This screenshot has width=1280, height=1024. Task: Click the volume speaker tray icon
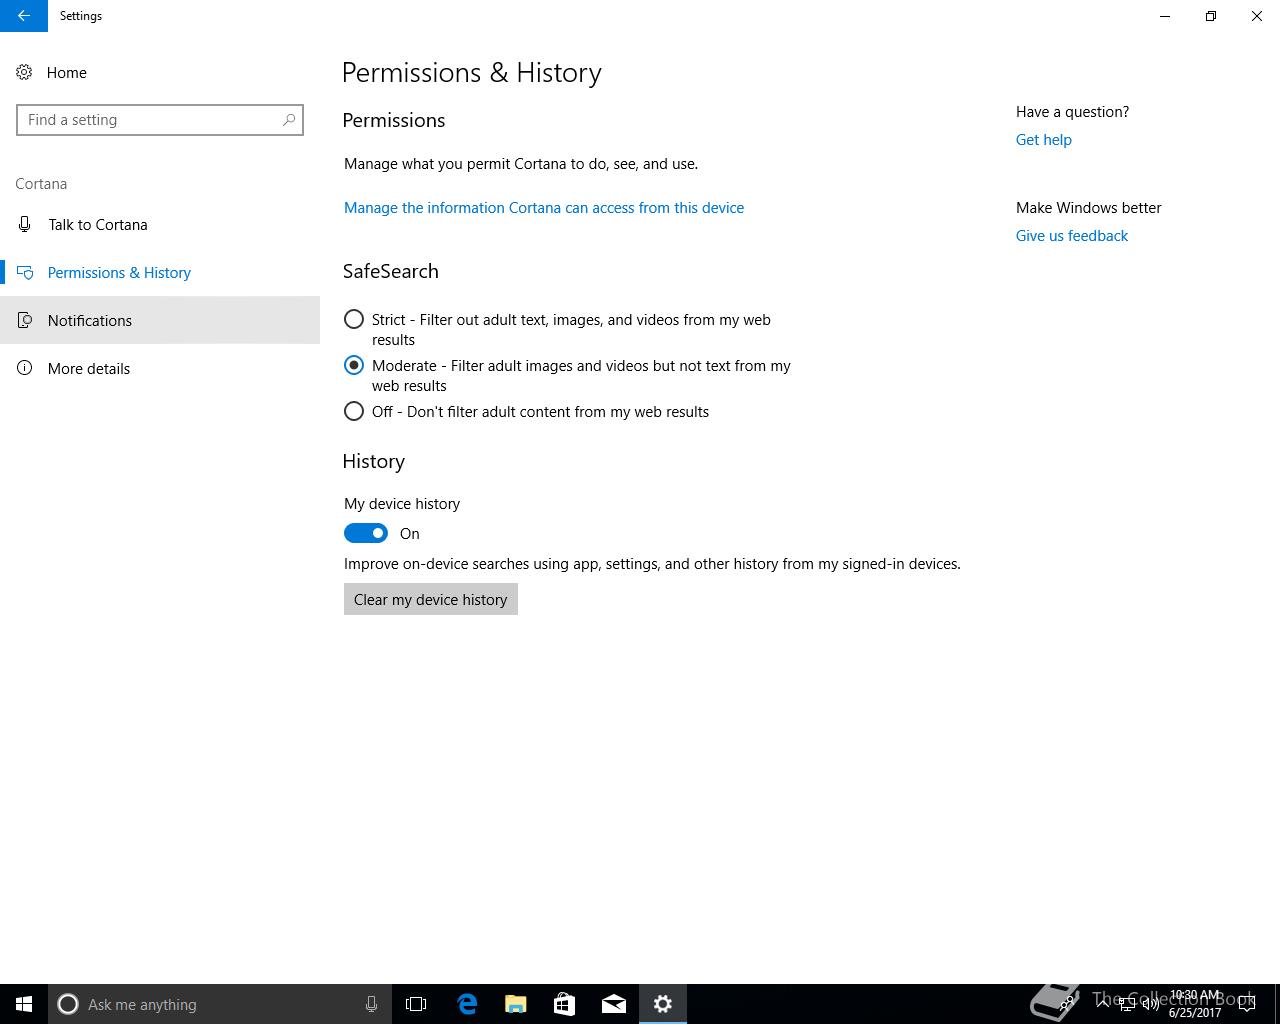pyautogui.click(x=1151, y=1004)
